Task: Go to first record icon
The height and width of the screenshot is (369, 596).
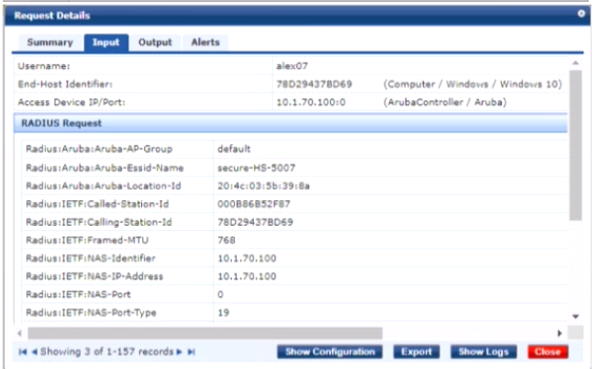Action: [23, 352]
